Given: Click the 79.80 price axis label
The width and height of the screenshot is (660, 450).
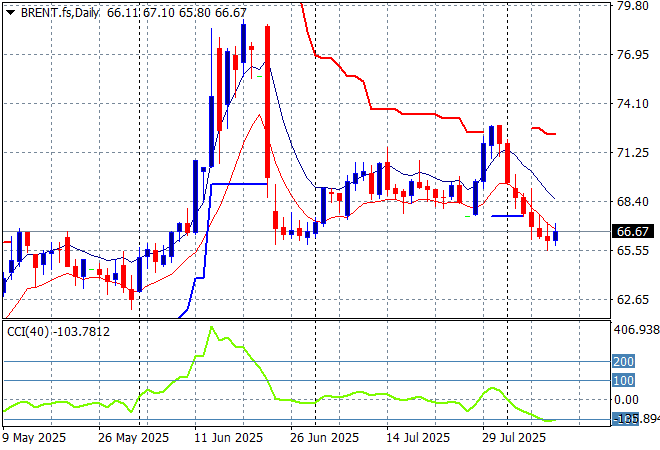Looking at the screenshot, I should click(x=632, y=6).
